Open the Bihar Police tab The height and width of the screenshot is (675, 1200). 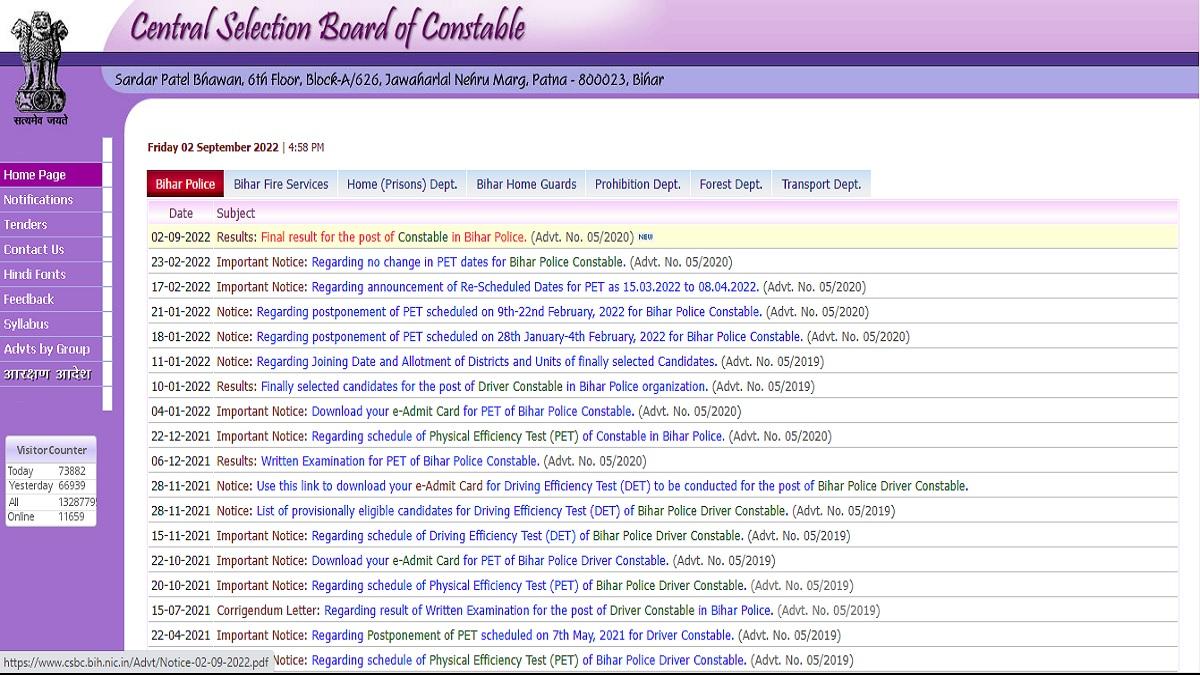(185, 184)
